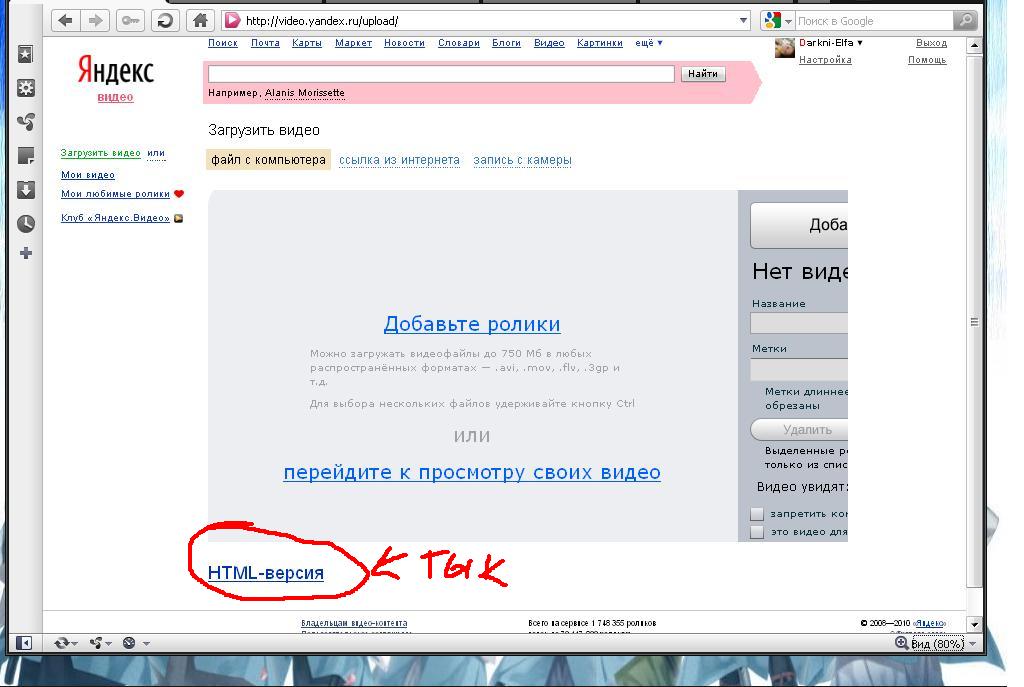Click the scrollbar down arrow
This screenshot has height=687, width=1024.
pos(974,624)
